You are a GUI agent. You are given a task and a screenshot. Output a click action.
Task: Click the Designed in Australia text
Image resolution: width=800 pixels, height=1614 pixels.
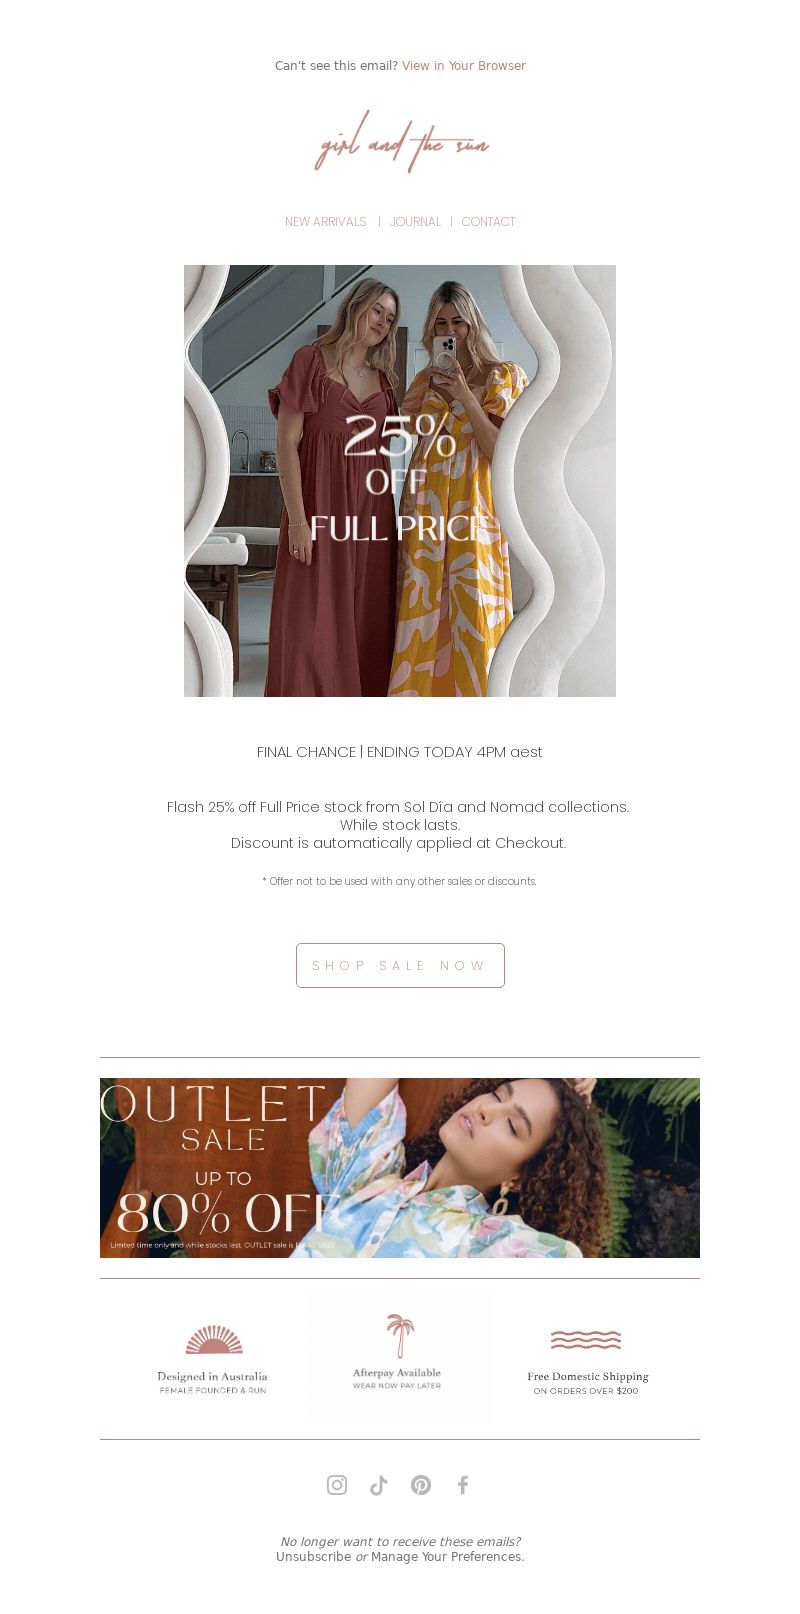212,1377
